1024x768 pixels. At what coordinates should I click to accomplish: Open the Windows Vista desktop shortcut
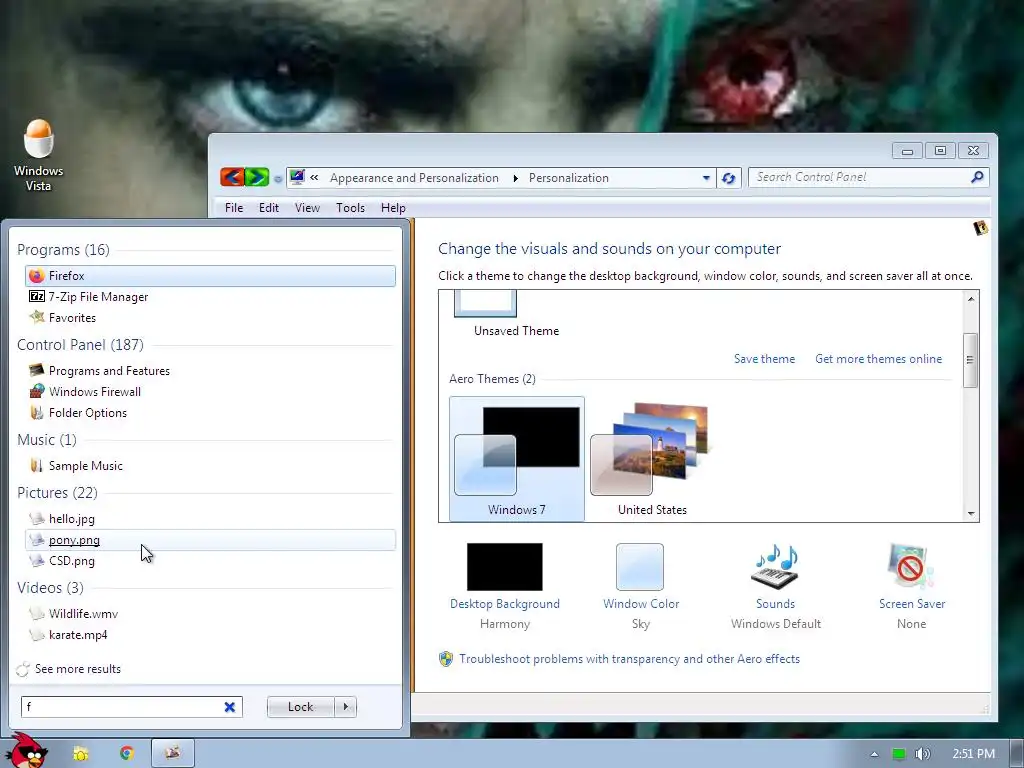[x=39, y=155]
